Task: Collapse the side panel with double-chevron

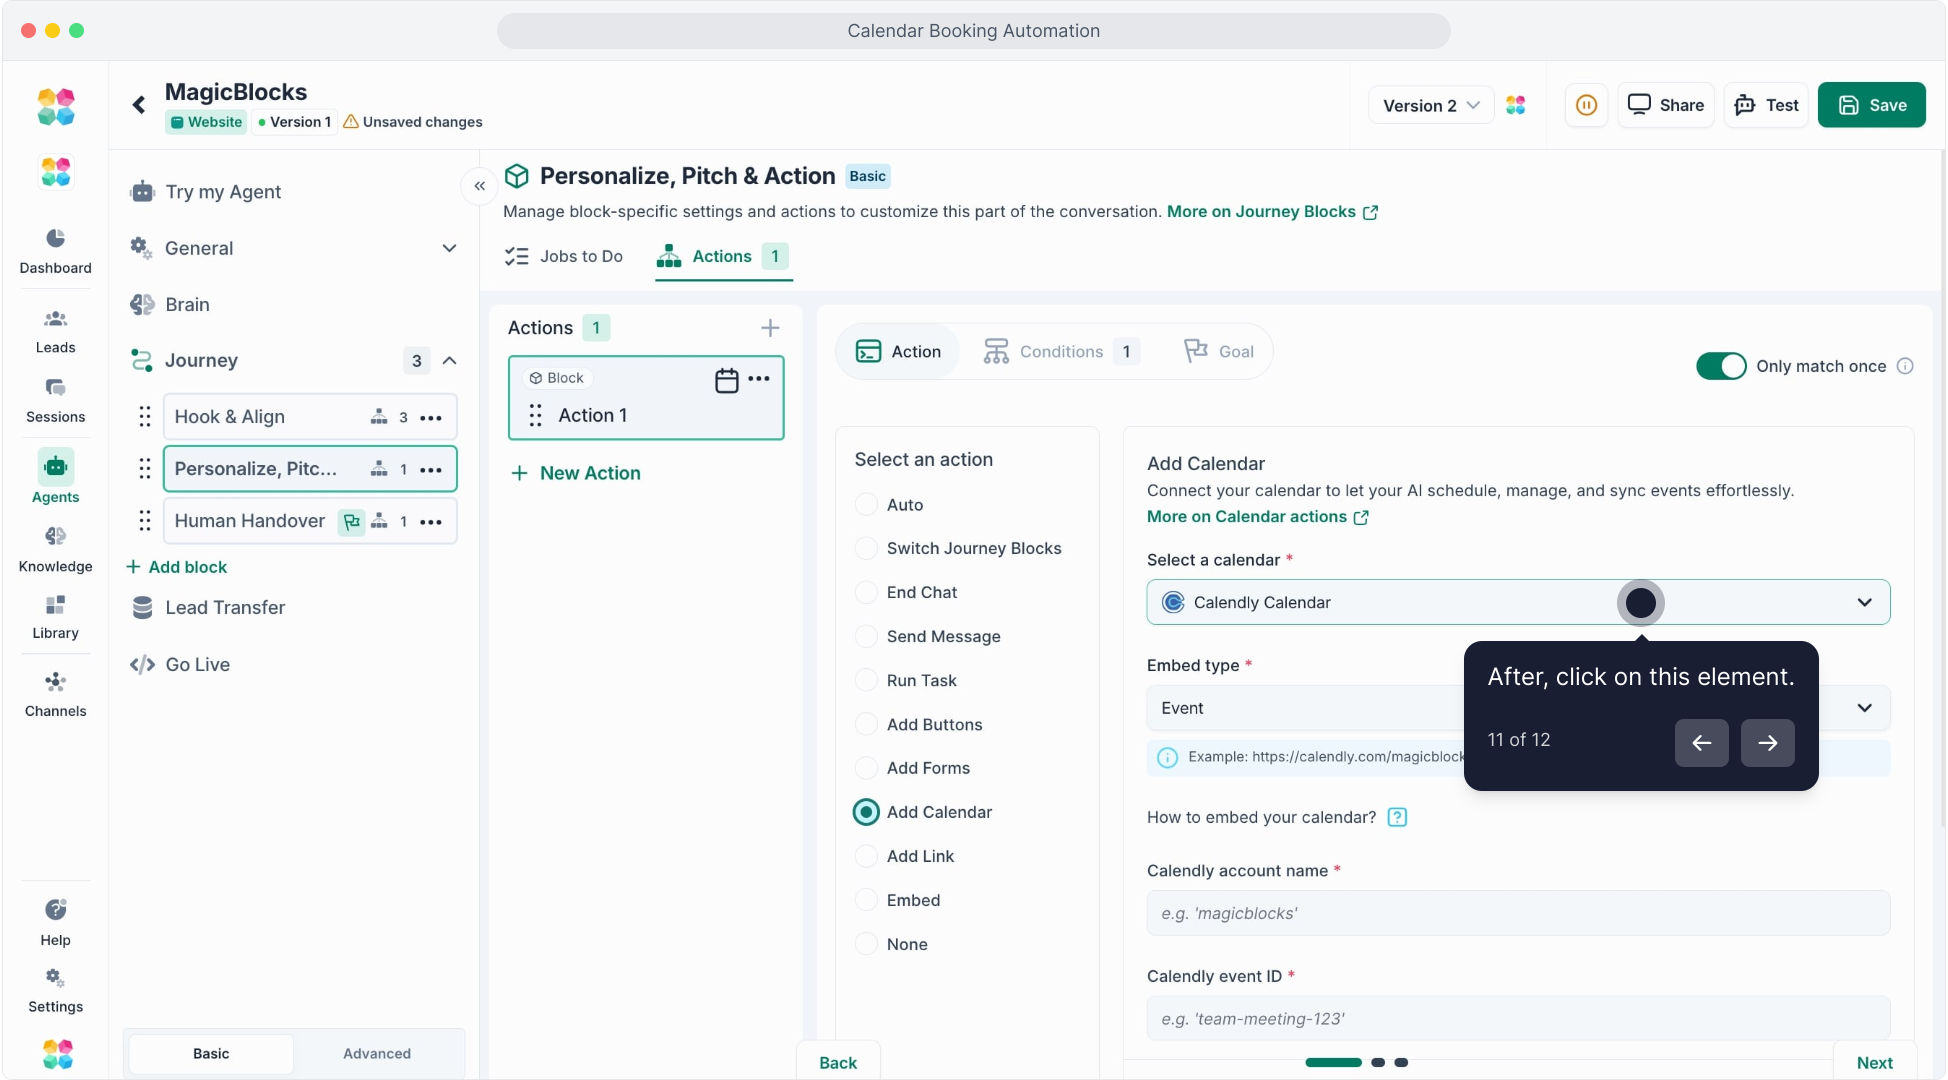Action: pyautogui.click(x=480, y=186)
